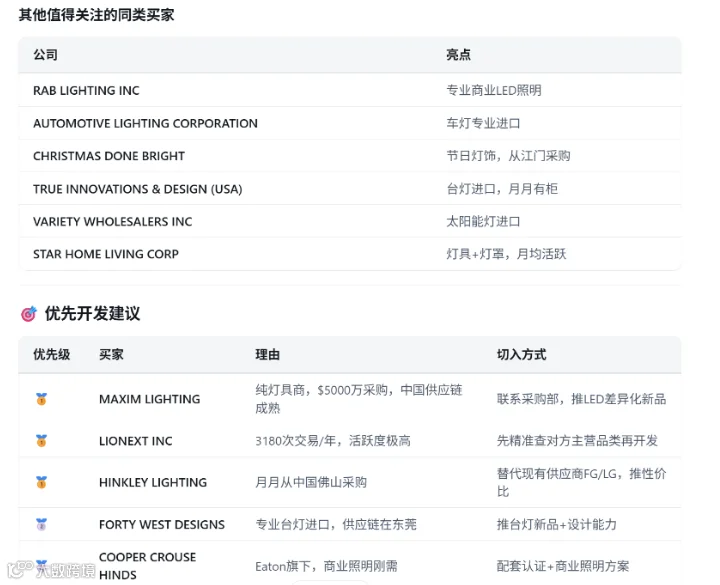The image size is (720, 585).
Task: Click 配套认证+商业照明方案 text
Action: [x=562, y=566]
